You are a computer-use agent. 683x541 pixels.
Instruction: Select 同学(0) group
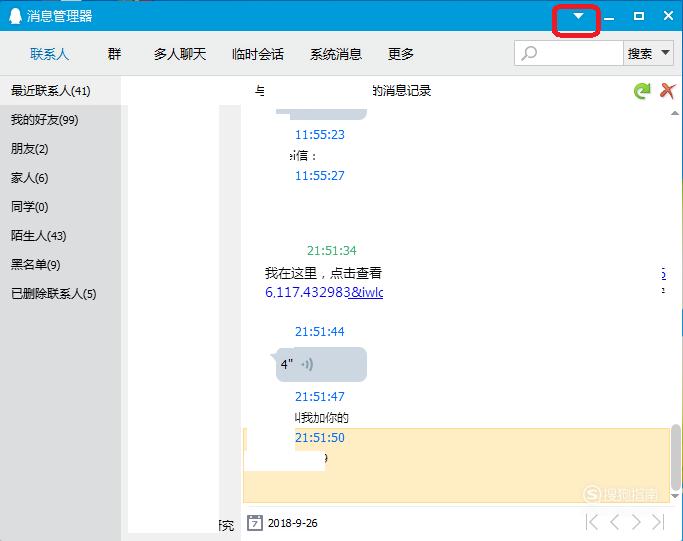(x=60, y=207)
